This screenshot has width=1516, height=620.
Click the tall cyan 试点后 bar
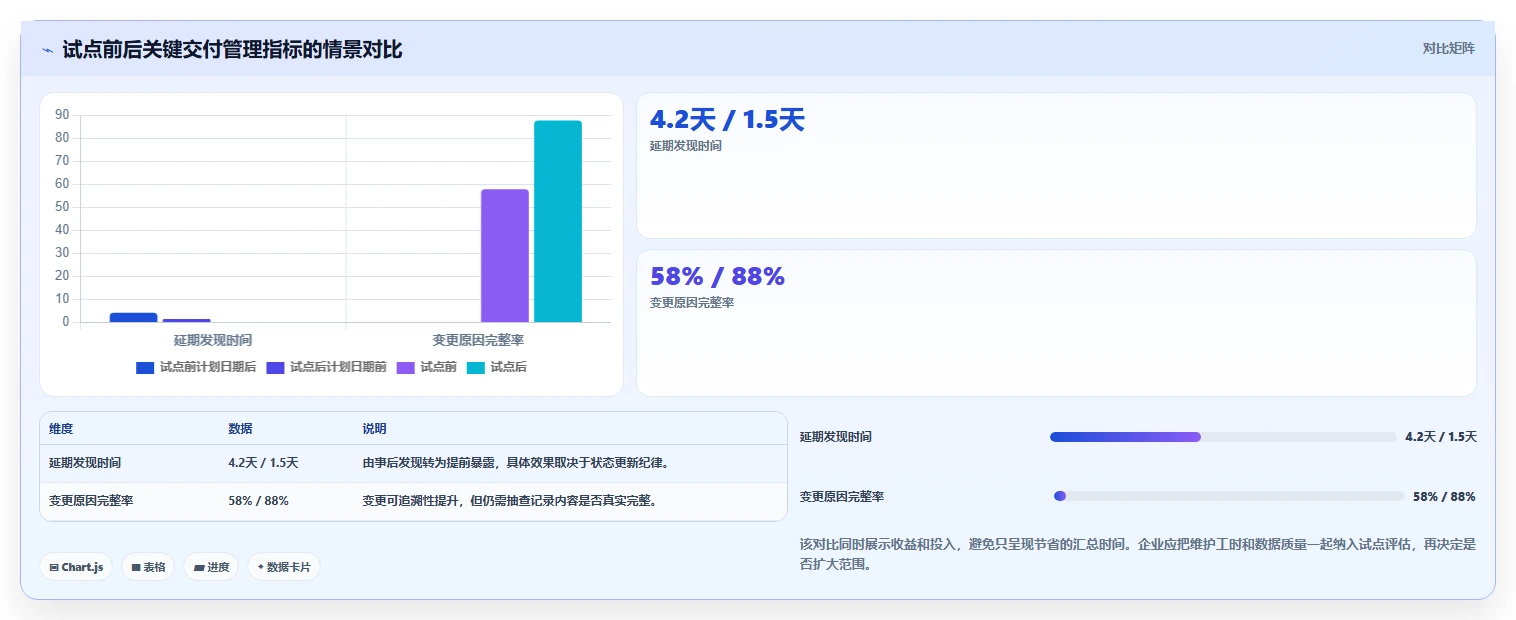557,221
